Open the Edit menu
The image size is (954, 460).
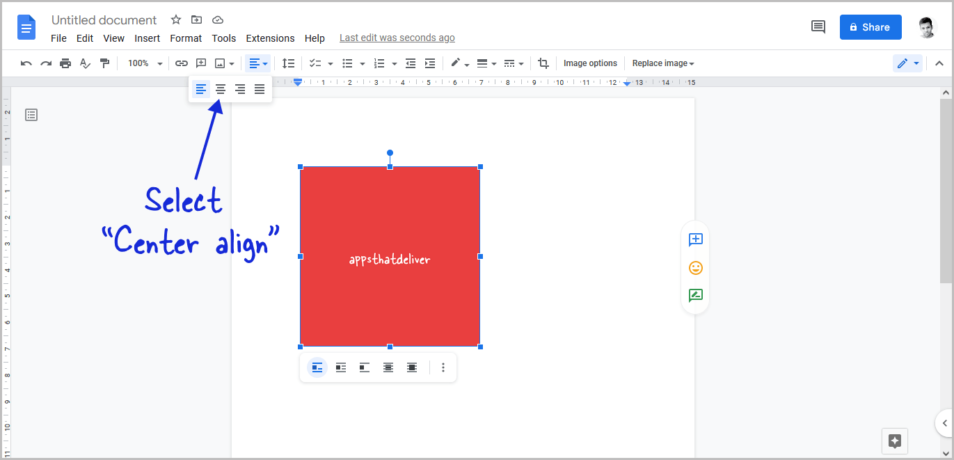[85, 38]
